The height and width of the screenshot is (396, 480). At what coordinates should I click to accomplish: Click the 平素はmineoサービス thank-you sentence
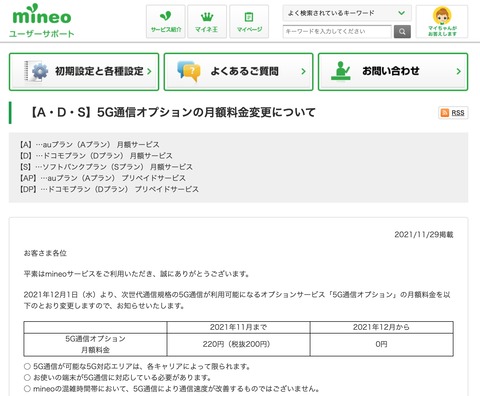tap(137, 274)
